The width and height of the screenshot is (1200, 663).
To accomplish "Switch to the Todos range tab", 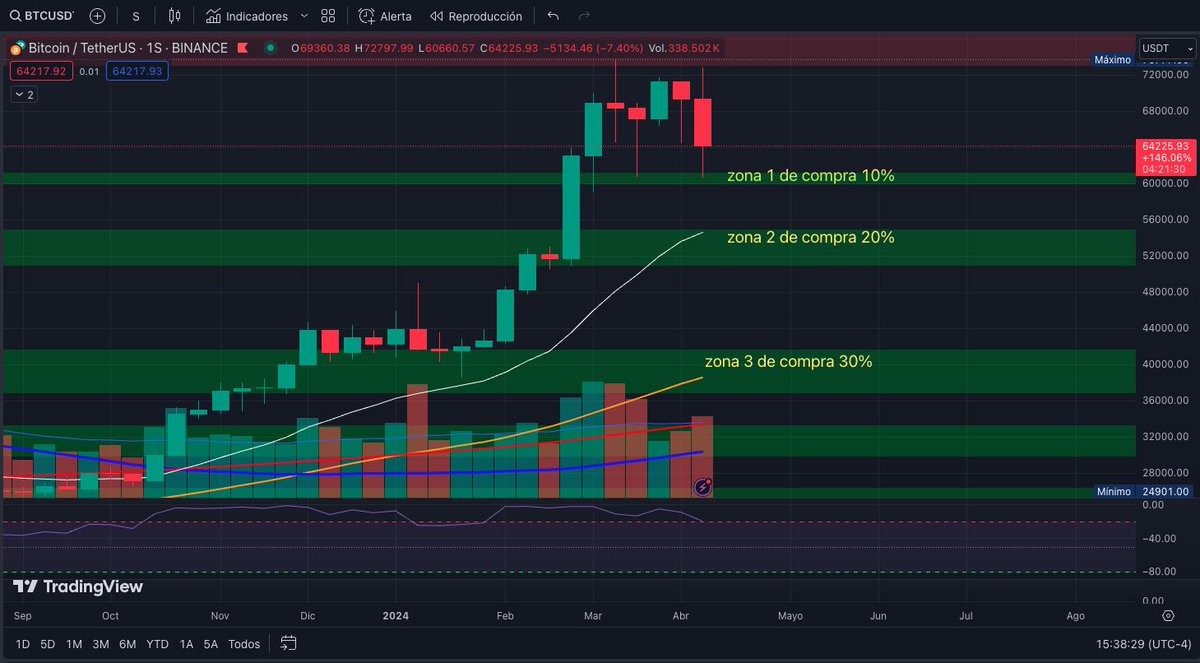I will [x=244, y=645].
